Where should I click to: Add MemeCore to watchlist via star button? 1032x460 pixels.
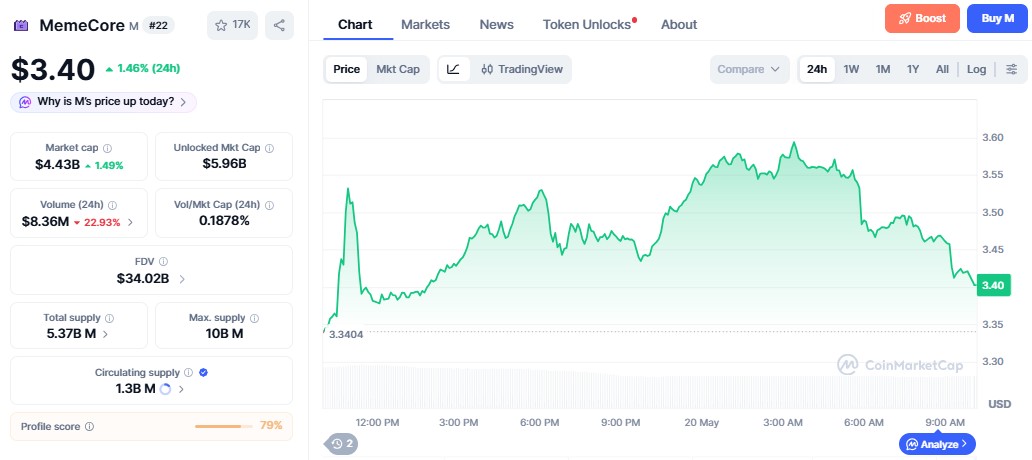[x=232, y=25]
